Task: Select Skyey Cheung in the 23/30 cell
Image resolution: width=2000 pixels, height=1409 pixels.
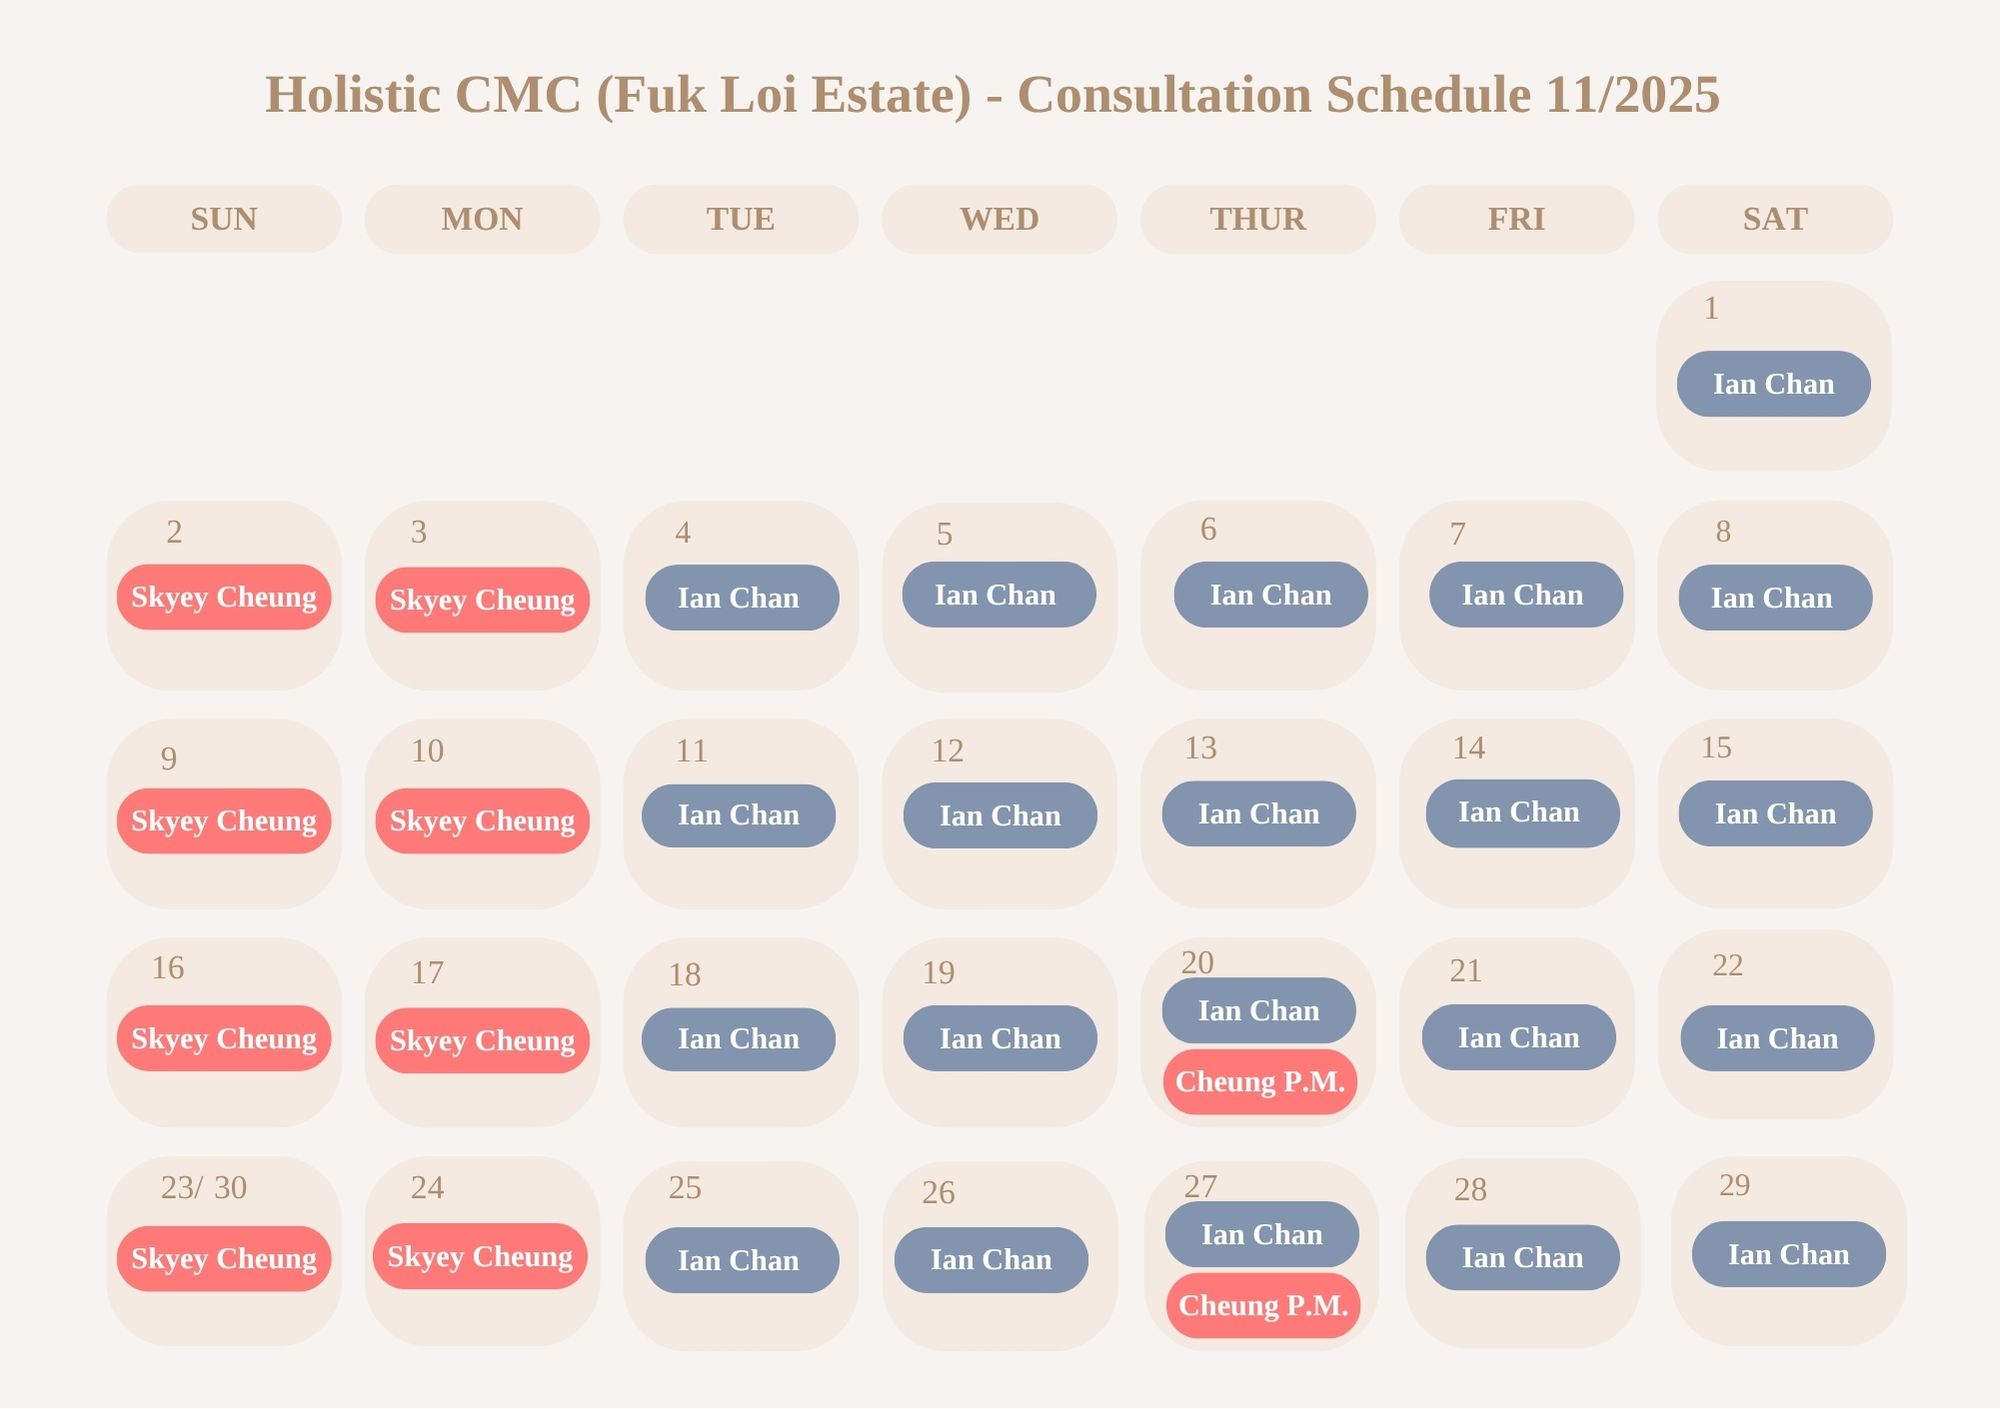Action: (224, 1258)
